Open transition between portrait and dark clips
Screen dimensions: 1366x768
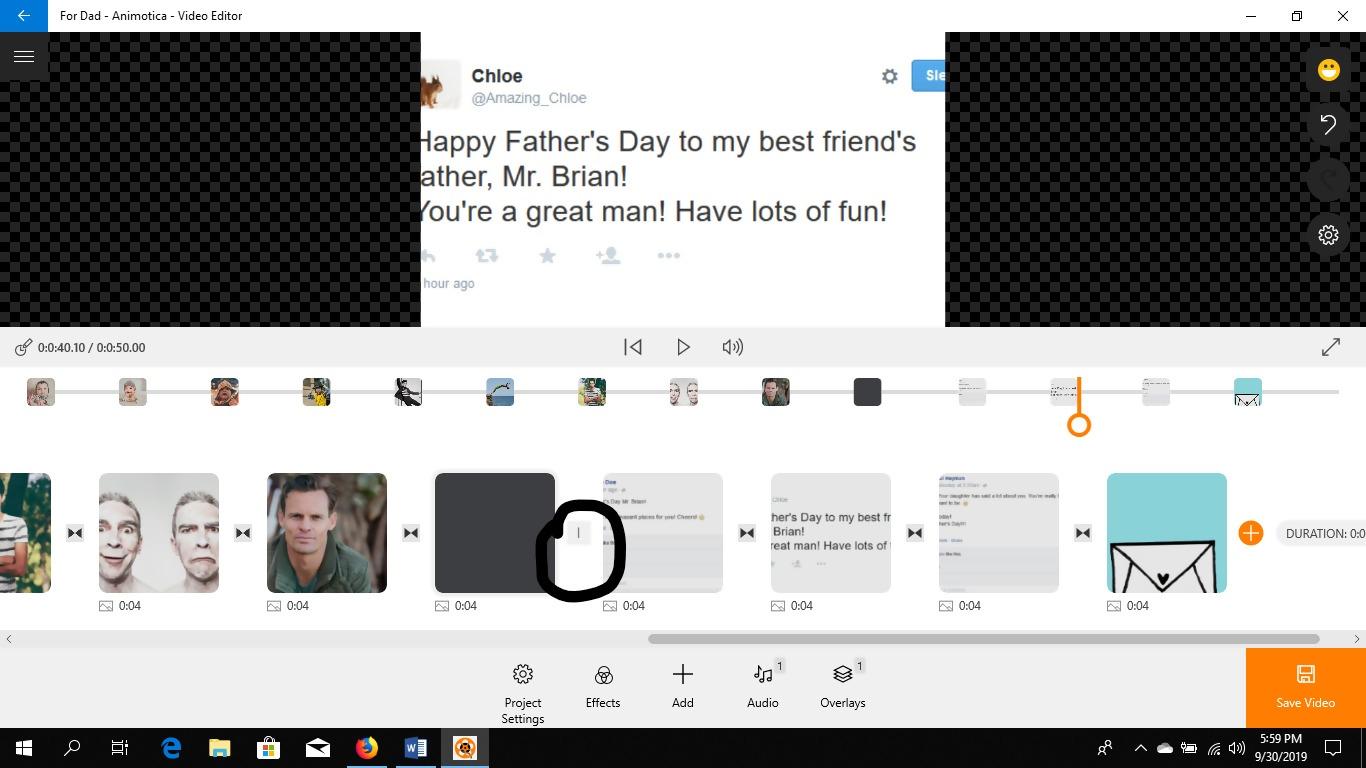pos(411,533)
